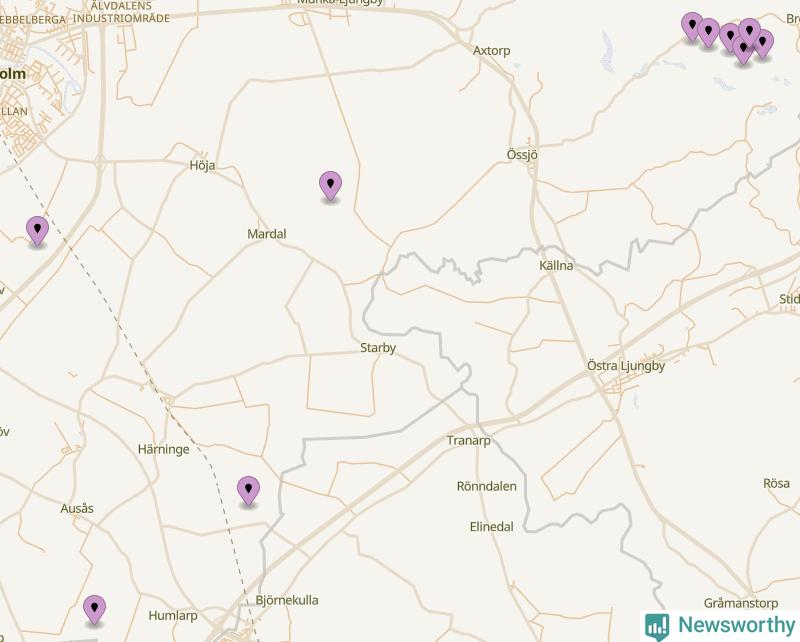The height and width of the screenshot is (642, 800).
Task: Click the Källna place name
Action: (x=556, y=265)
